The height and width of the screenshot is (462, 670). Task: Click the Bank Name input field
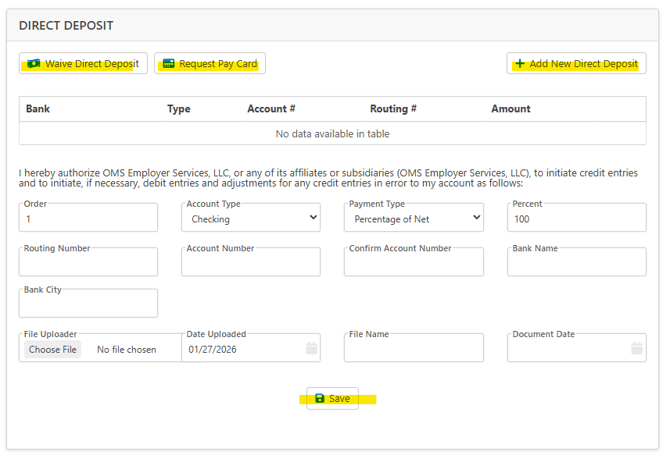tap(577, 263)
